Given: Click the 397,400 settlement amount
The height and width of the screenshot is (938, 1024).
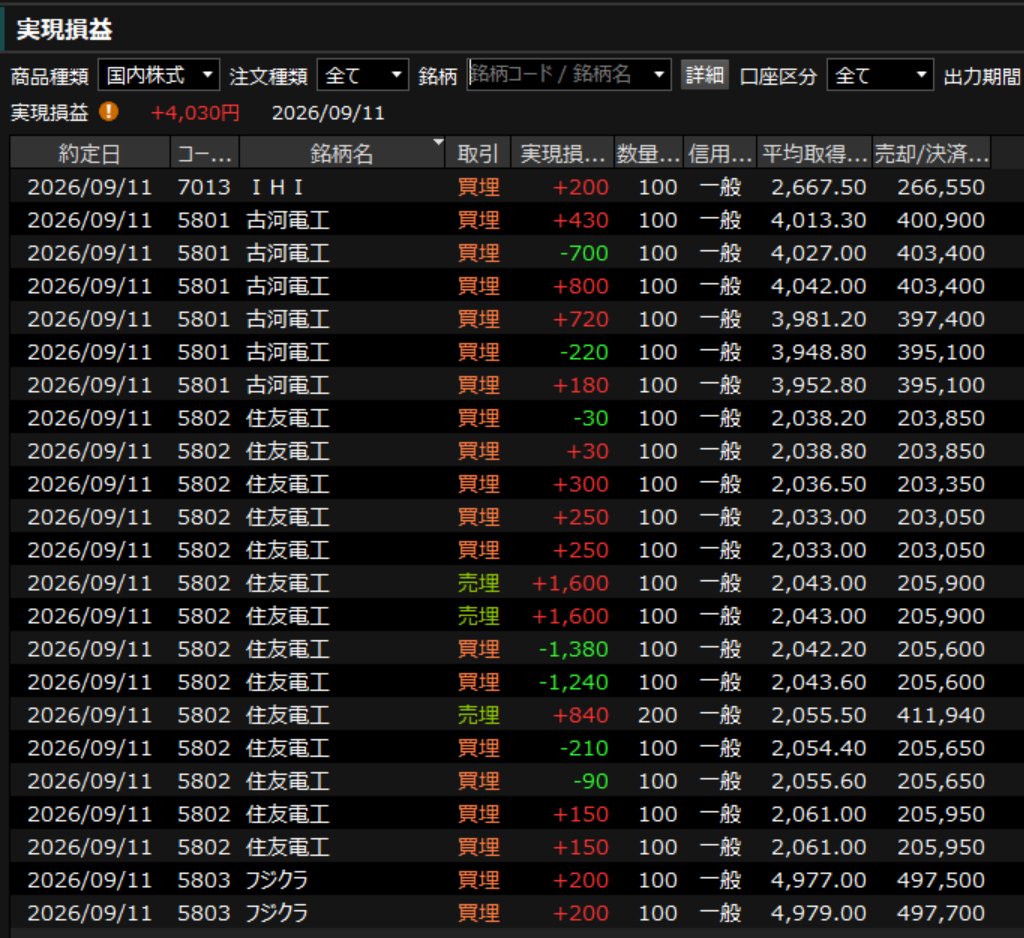Looking at the screenshot, I should [940, 319].
